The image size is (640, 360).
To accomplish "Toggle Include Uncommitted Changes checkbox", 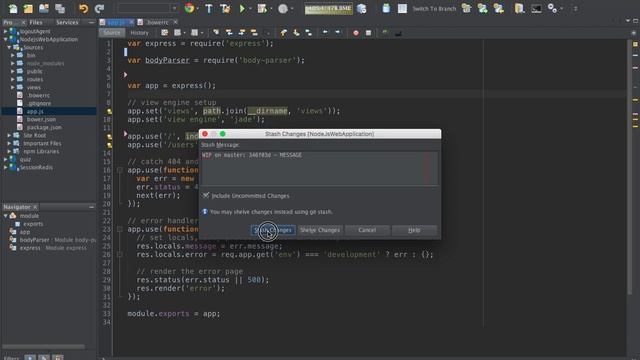I will [x=206, y=196].
